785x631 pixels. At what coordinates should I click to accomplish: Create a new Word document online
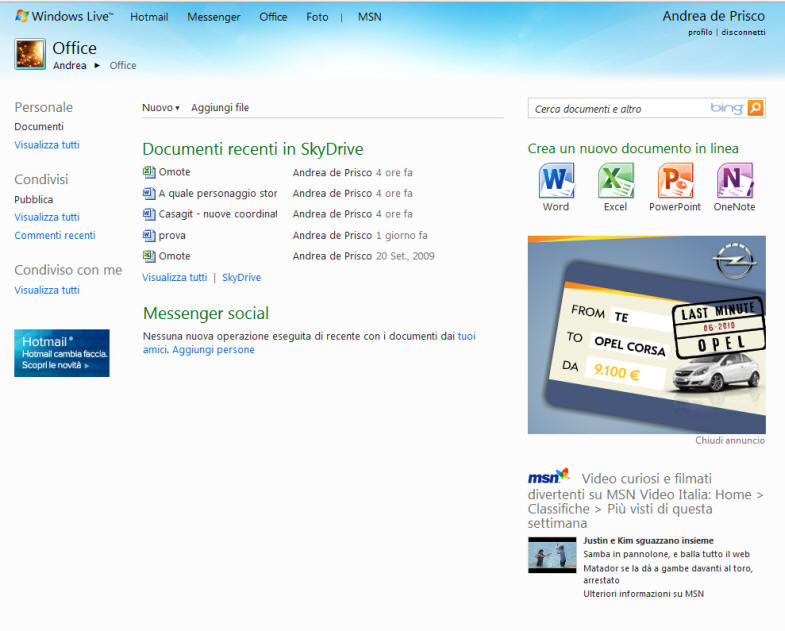point(556,187)
